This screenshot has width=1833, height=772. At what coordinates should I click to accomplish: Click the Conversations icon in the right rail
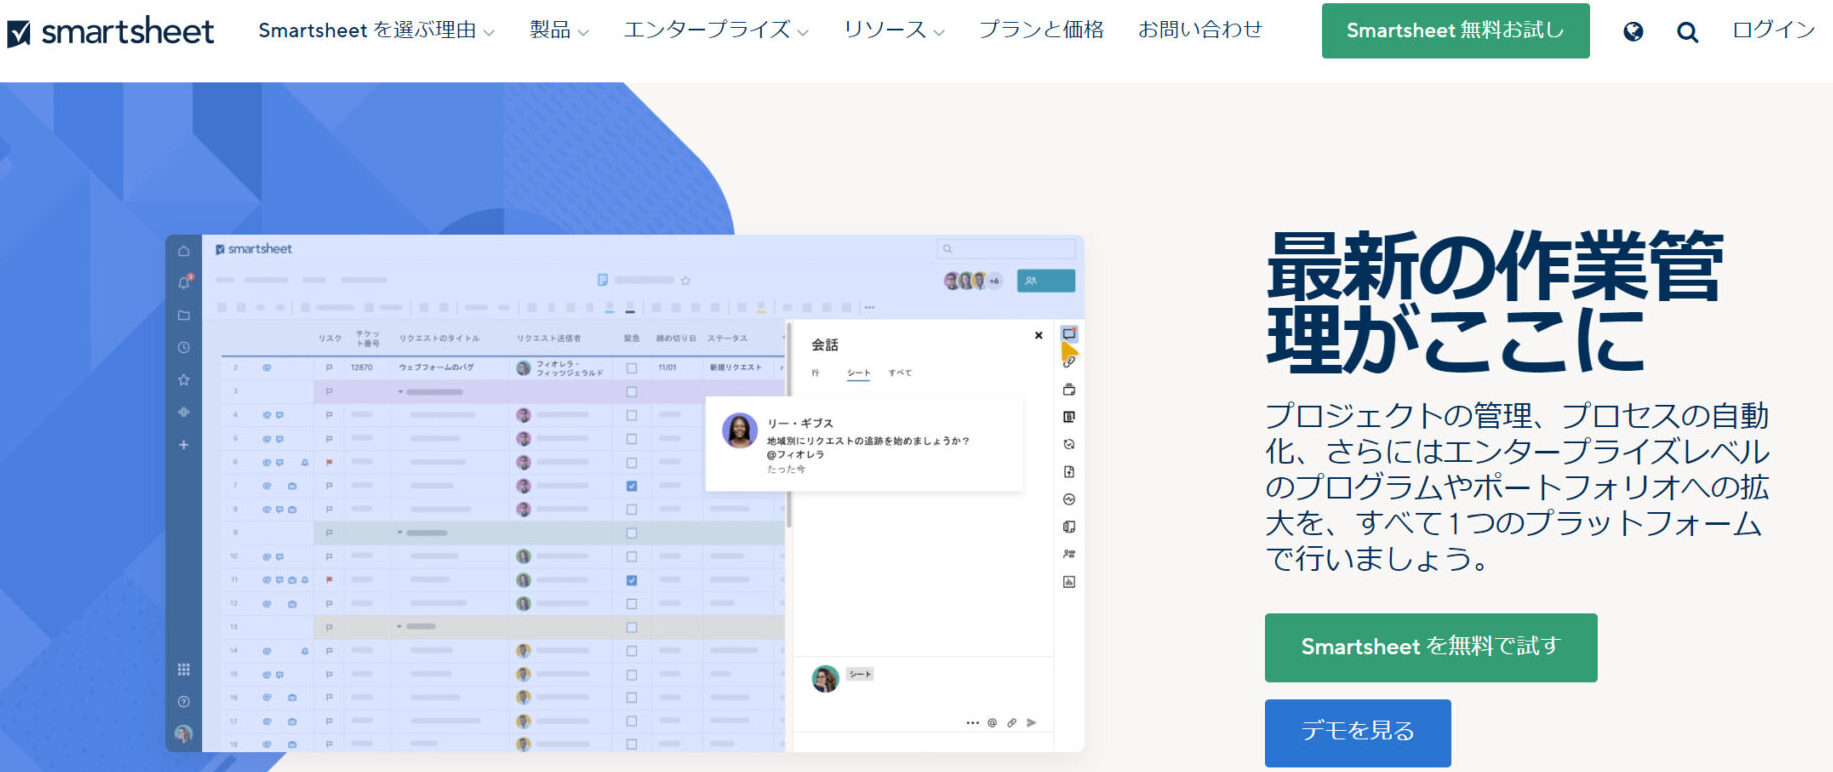click(x=1069, y=334)
